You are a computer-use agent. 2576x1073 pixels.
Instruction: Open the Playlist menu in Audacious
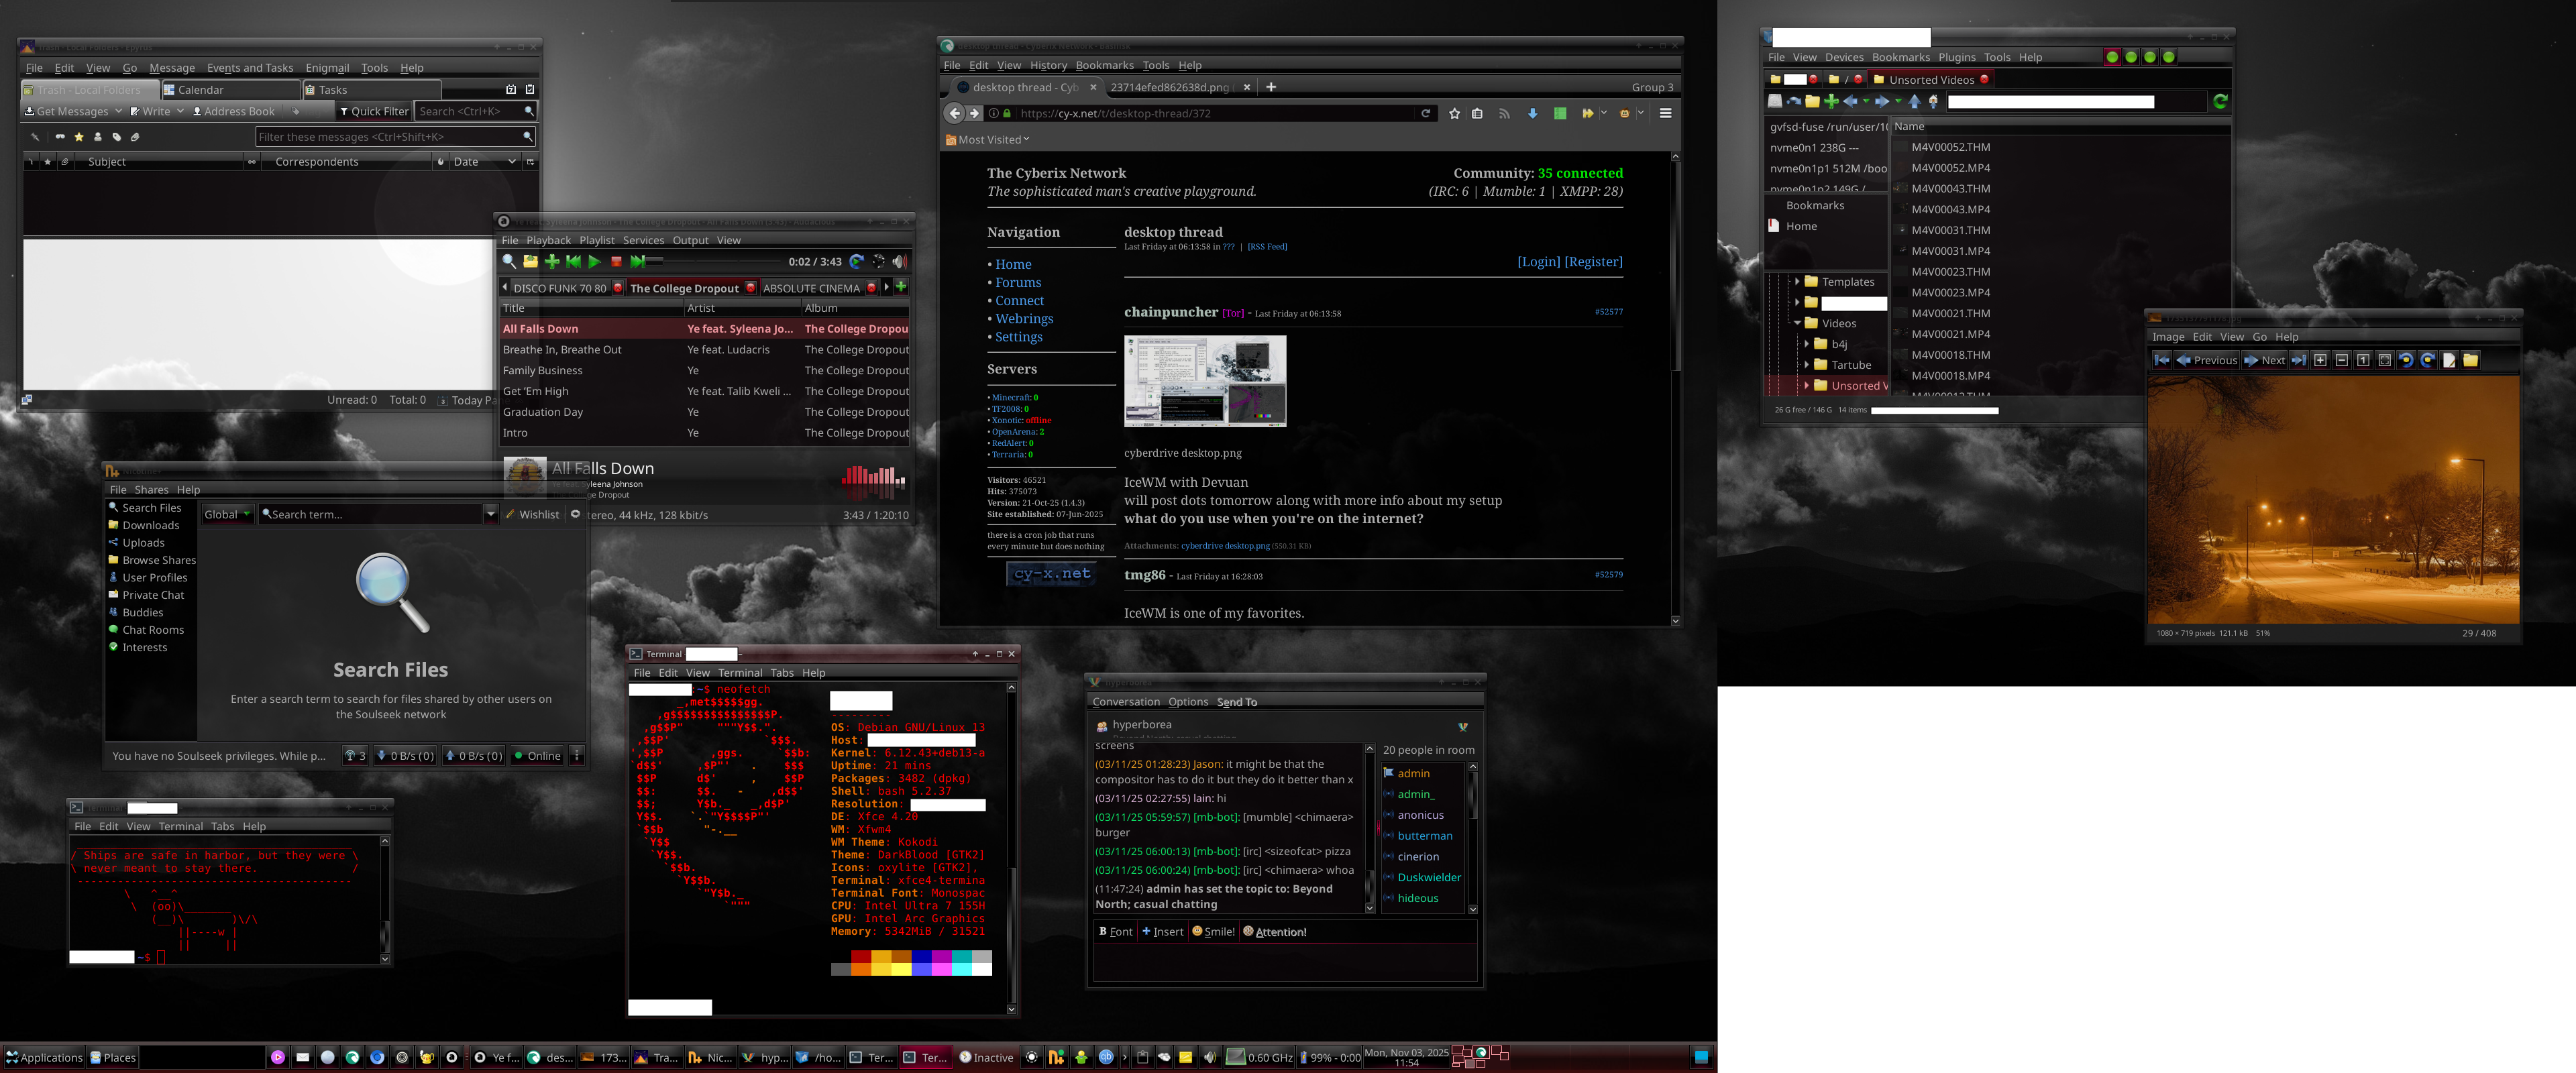pos(597,240)
